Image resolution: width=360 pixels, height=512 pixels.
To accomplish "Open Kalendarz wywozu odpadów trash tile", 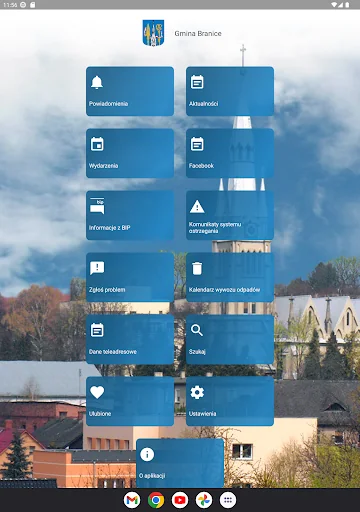I will coord(230,277).
